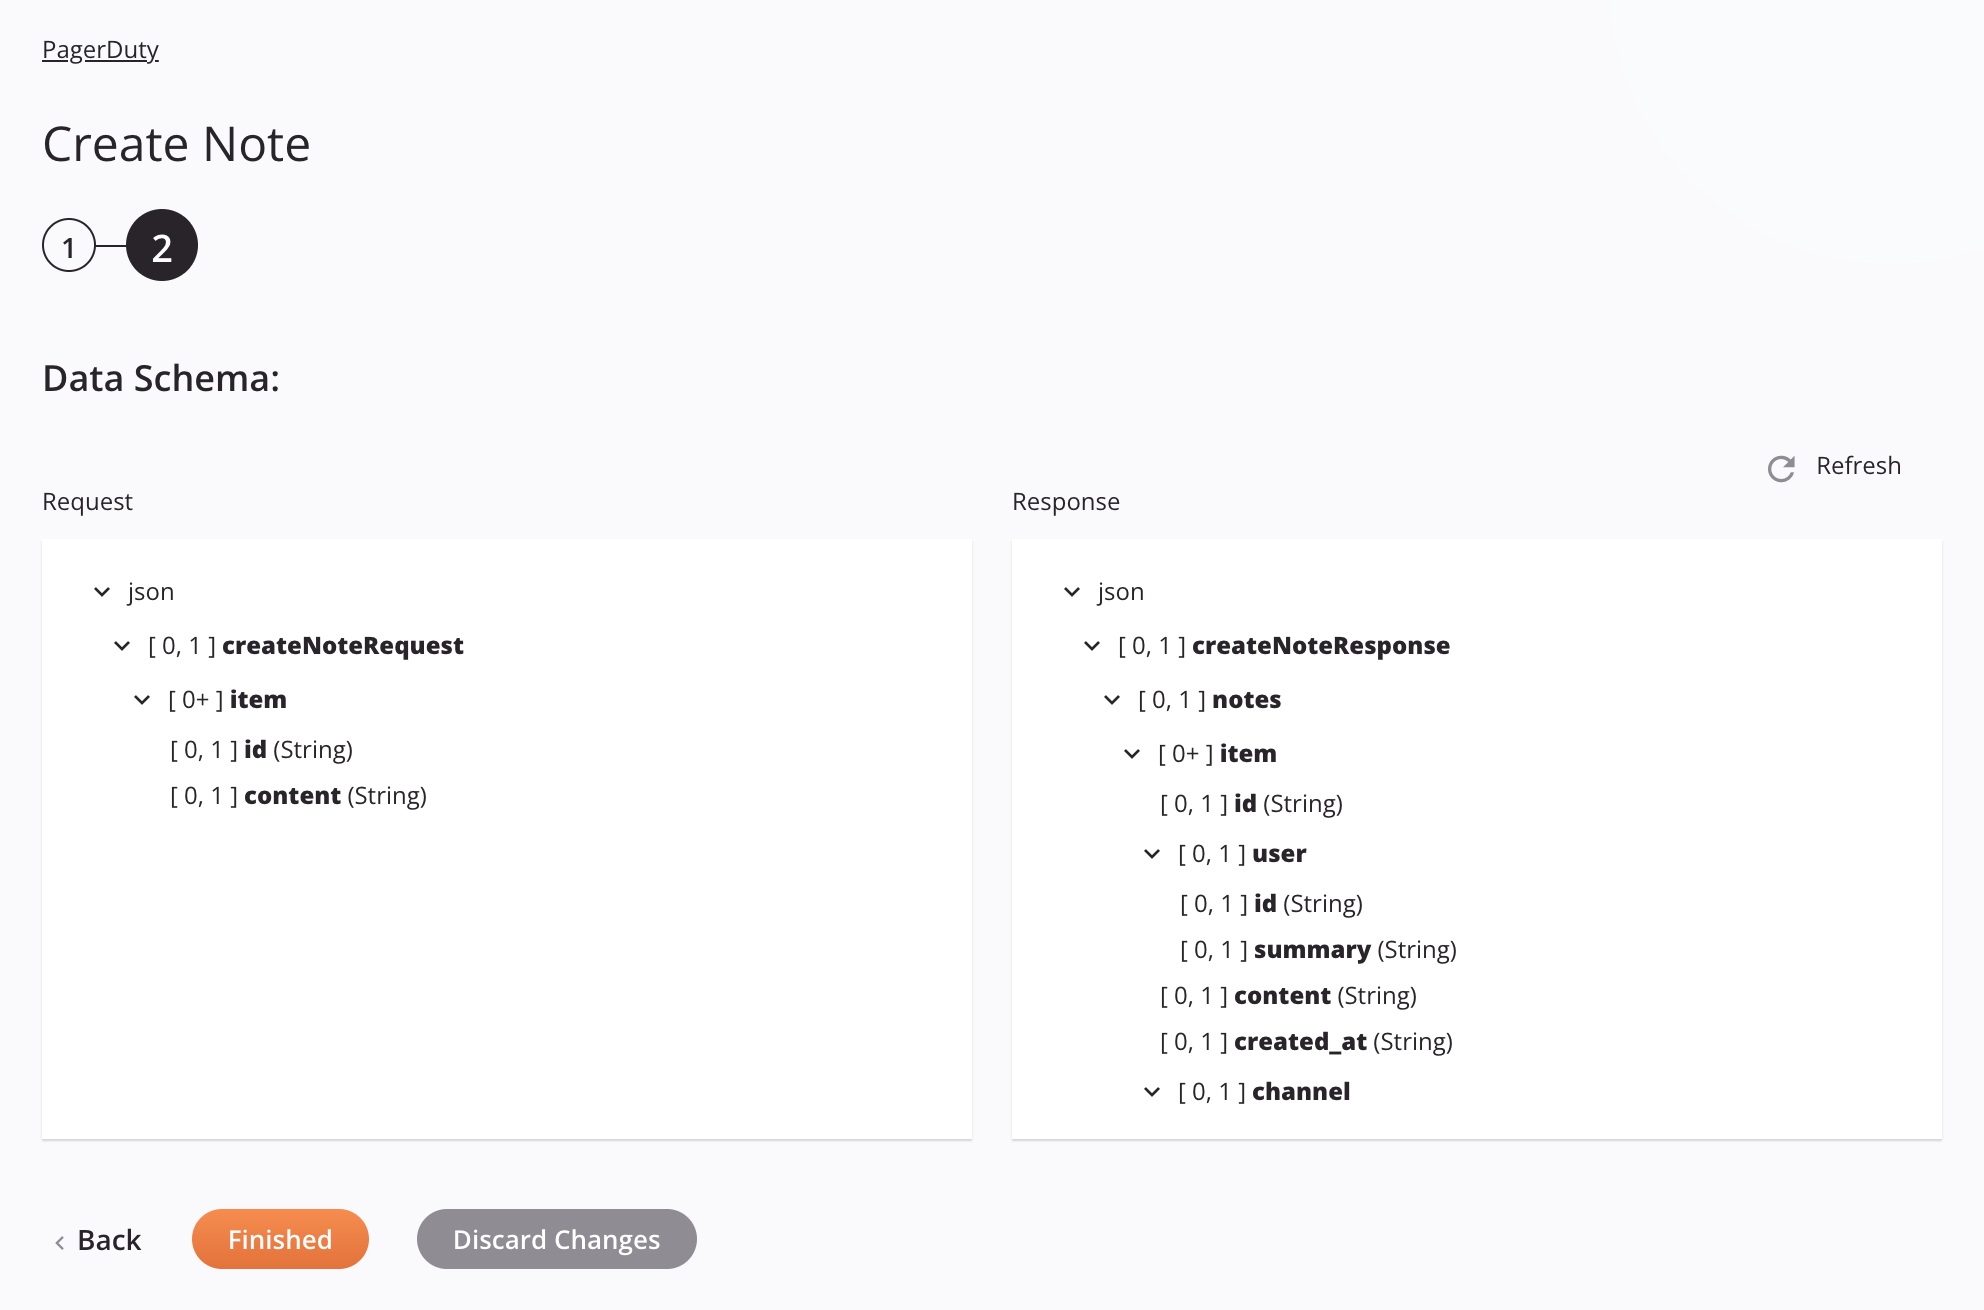The image size is (1984, 1310).
Task: Click the PagerDuty breadcrumb link
Action: [x=101, y=48]
